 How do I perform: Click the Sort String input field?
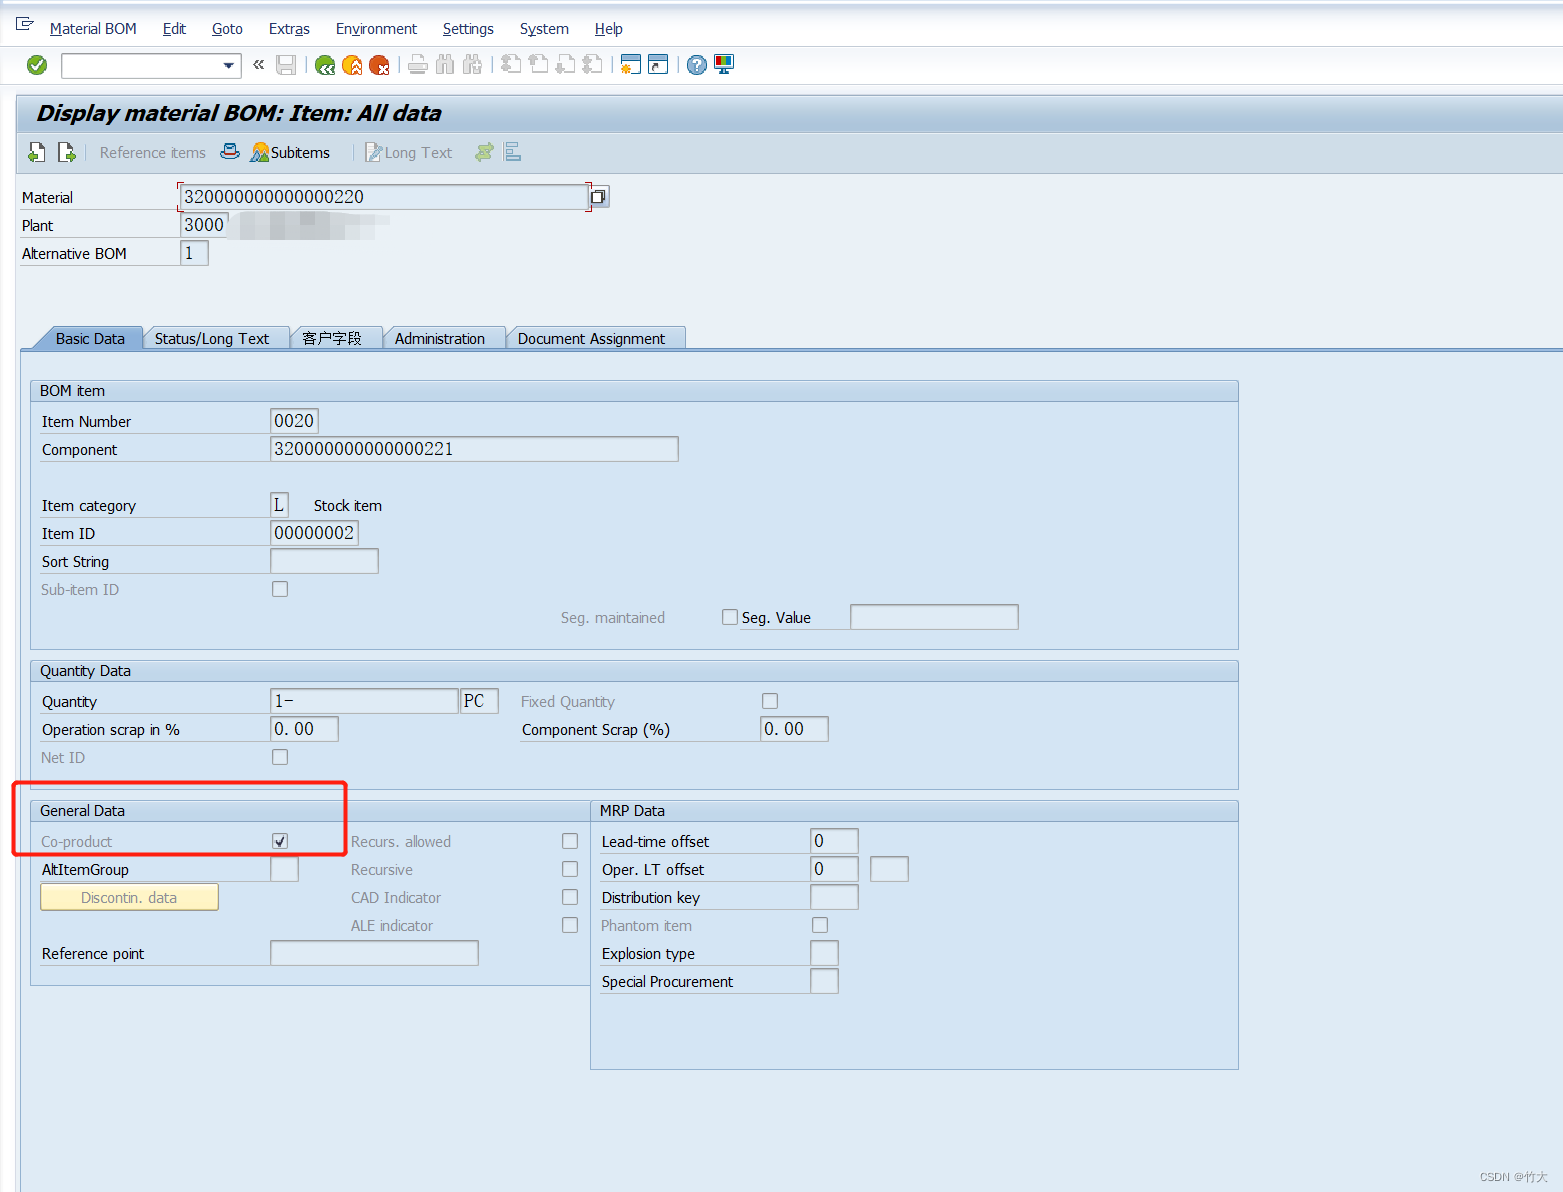(325, 561)
